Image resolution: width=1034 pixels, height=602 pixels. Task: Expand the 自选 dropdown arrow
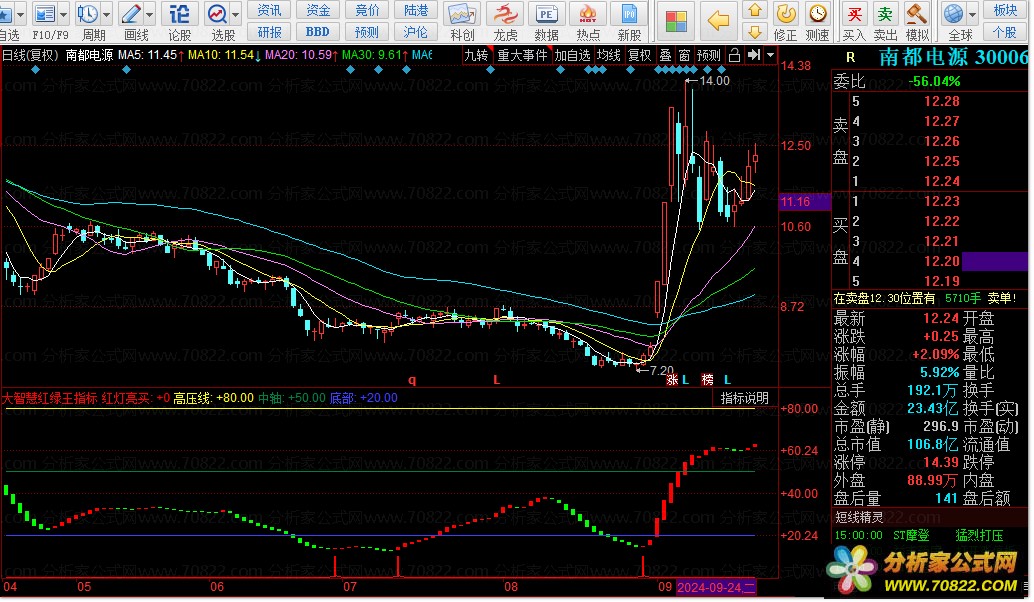pos(20,14)
